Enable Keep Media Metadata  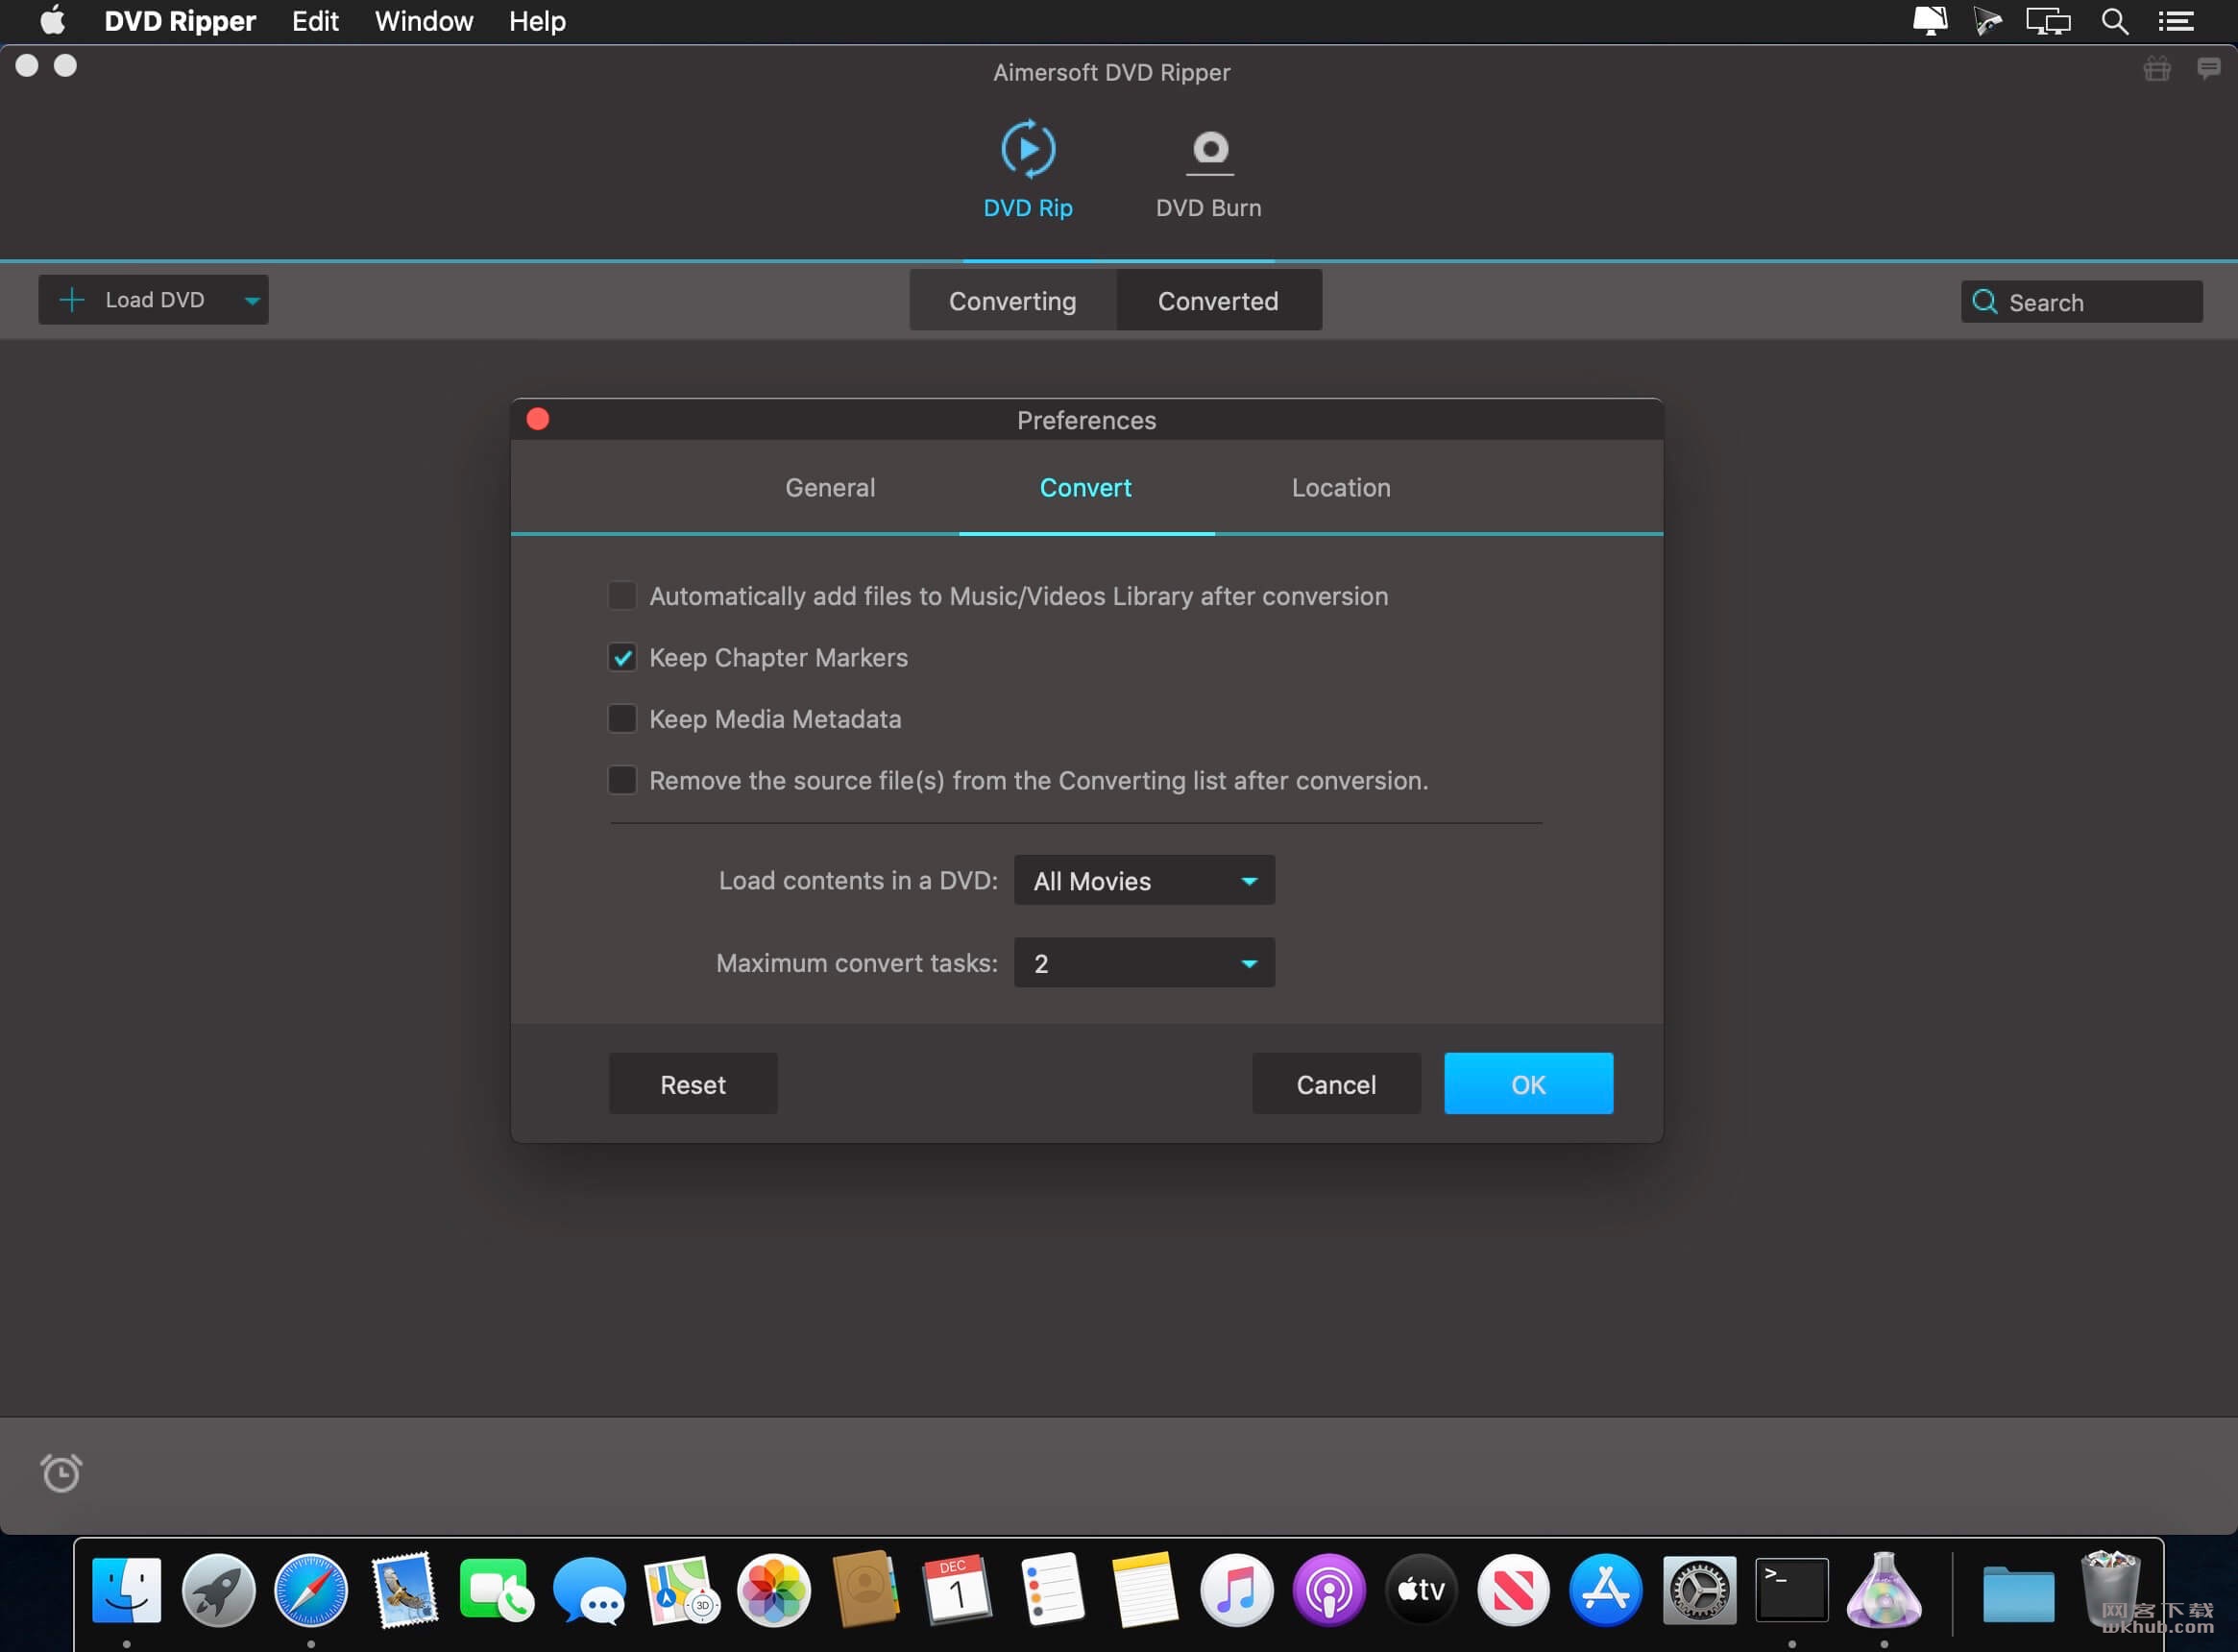(x=622, y=719)
